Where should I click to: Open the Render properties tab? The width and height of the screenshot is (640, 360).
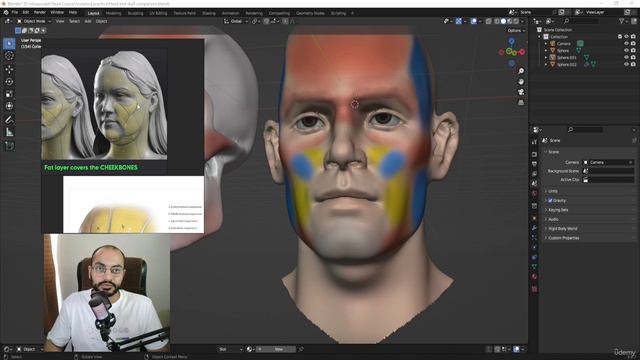click(x=534, y=154)
